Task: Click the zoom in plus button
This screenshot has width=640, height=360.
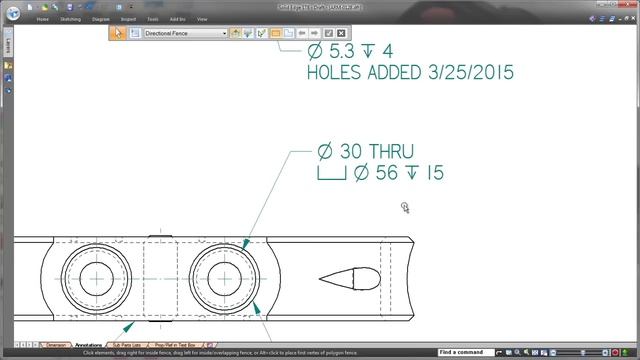Action: (605, 352)
